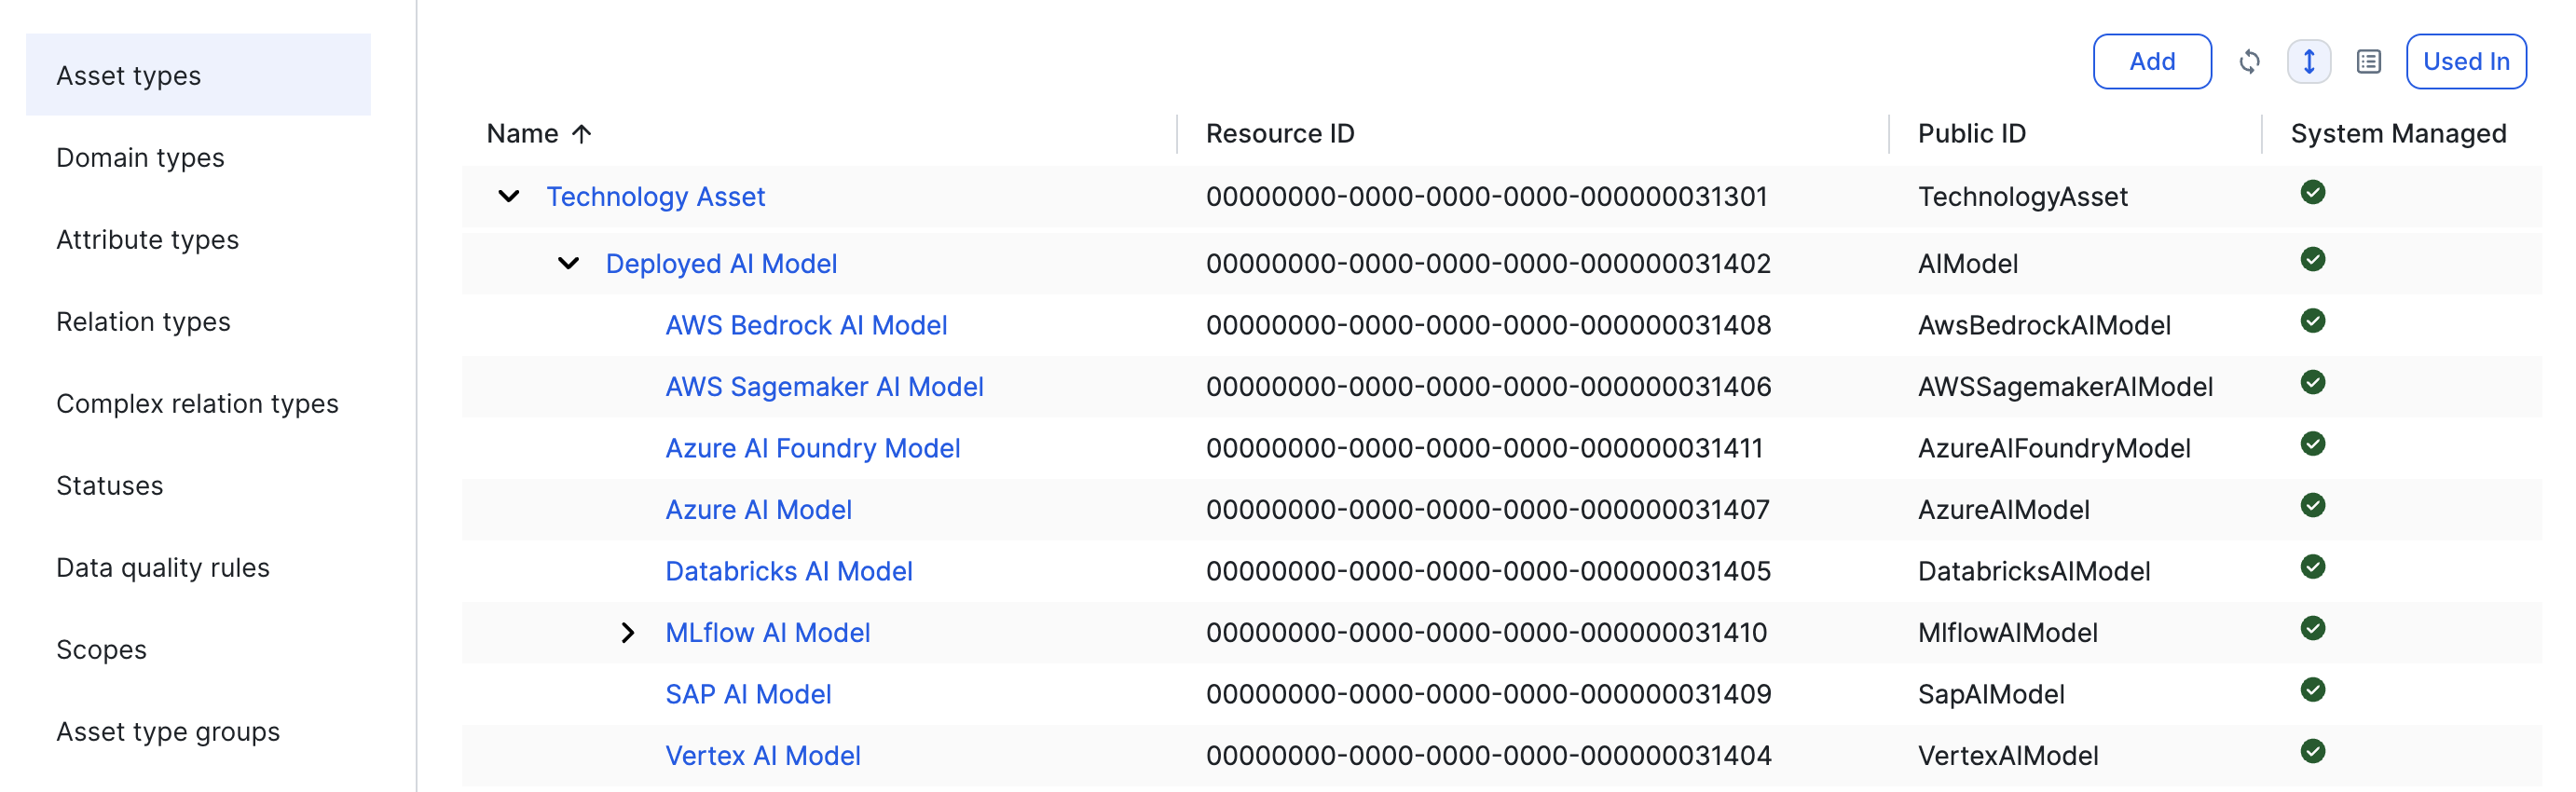2576x792 pixels.
Task: Click System Managed checkmark for Azure AI Model
Action: (x=2312, y=505)
